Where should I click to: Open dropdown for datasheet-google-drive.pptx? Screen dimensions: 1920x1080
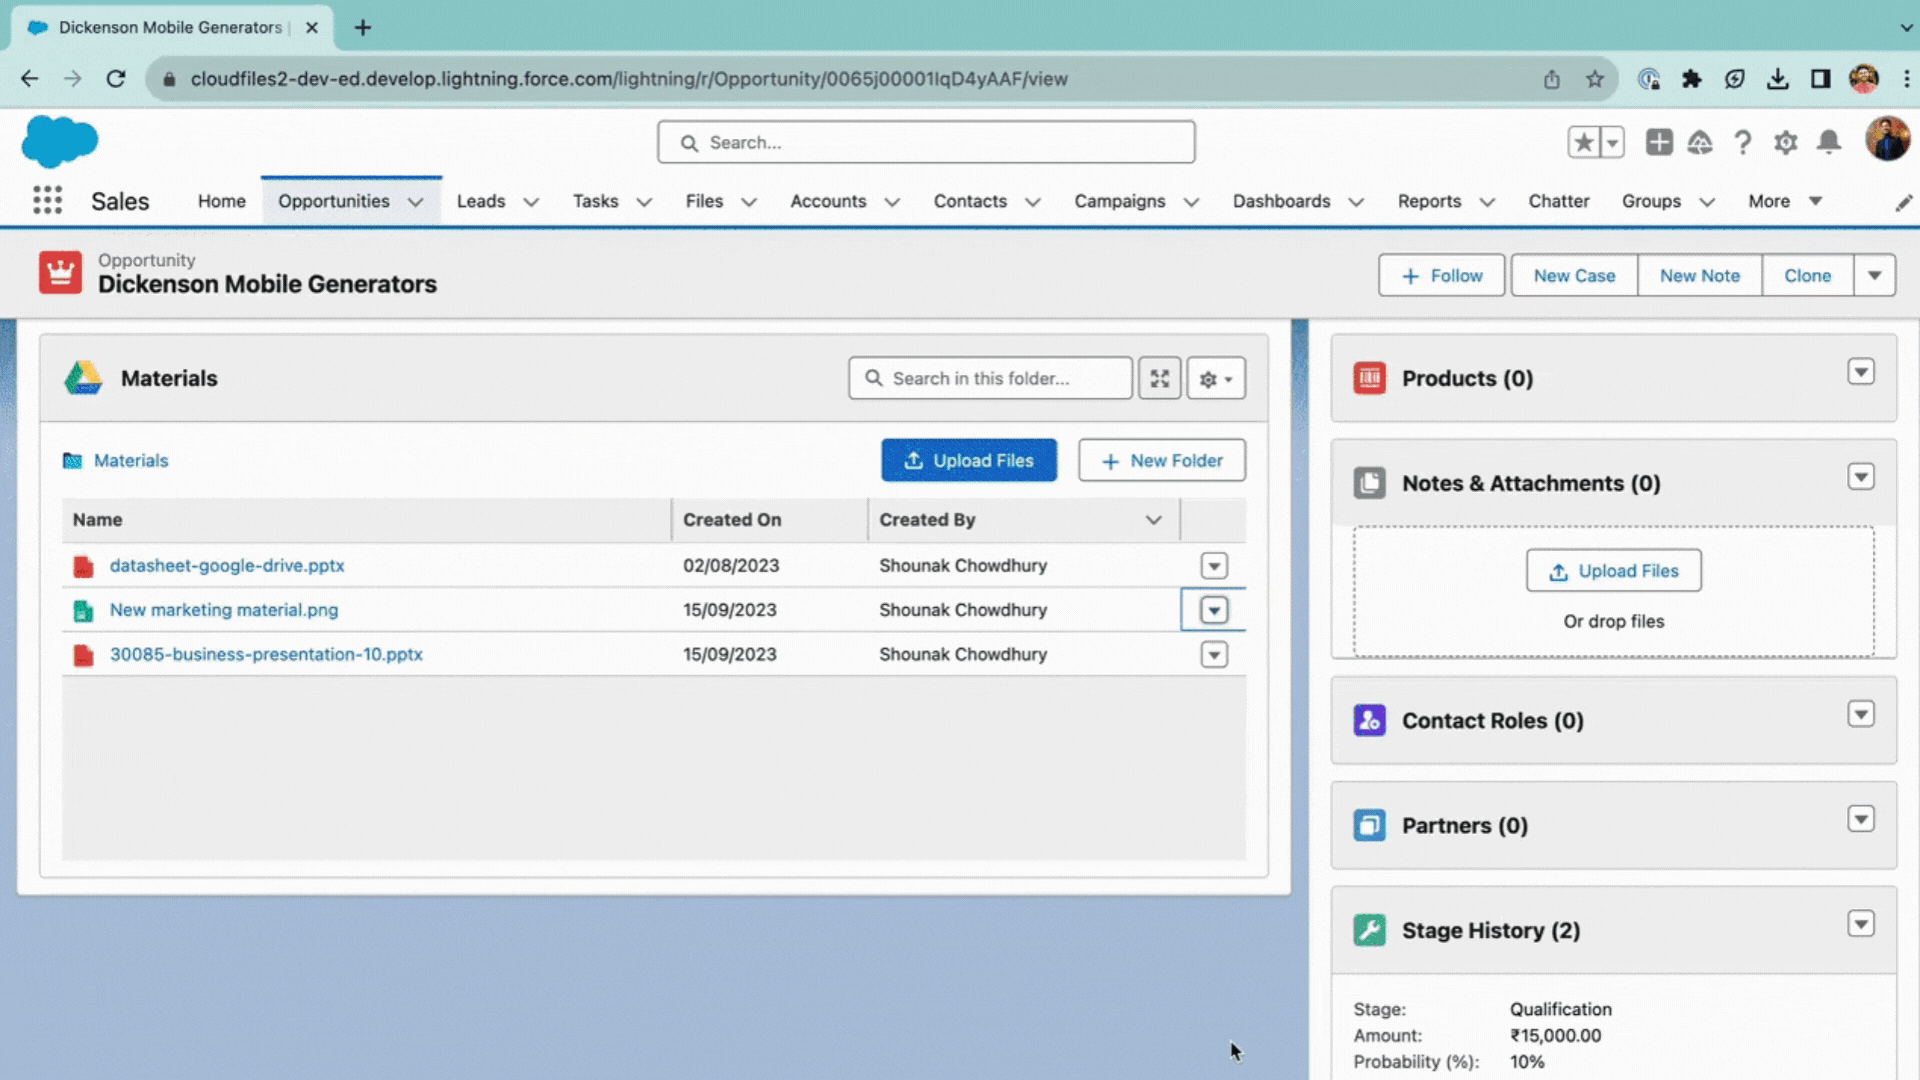(1213, 564)
